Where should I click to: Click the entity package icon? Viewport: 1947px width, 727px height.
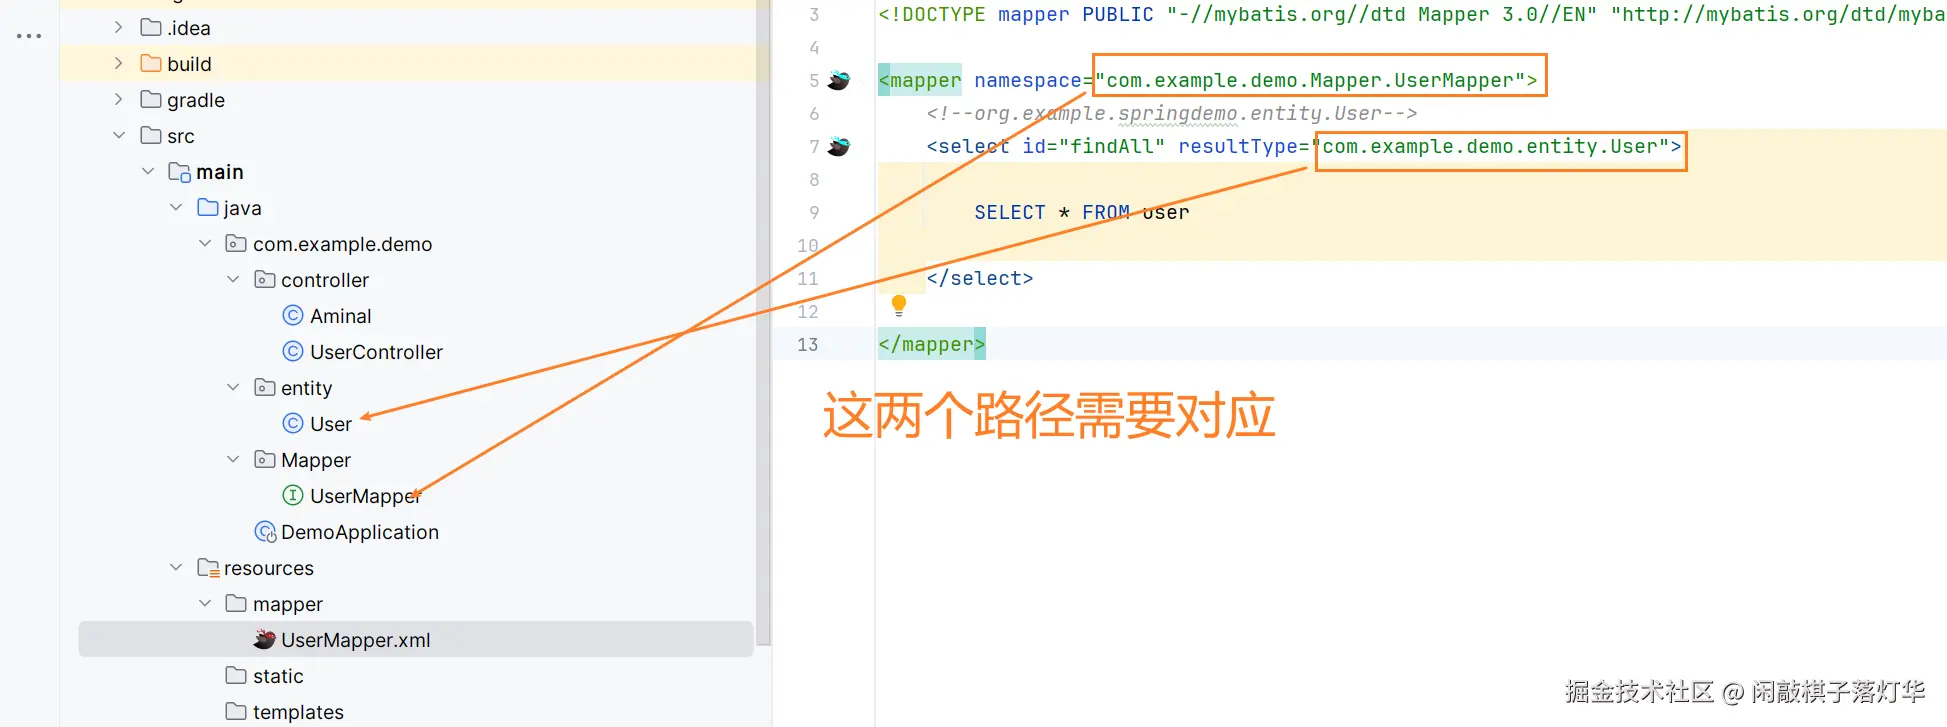tap(265, 387)
